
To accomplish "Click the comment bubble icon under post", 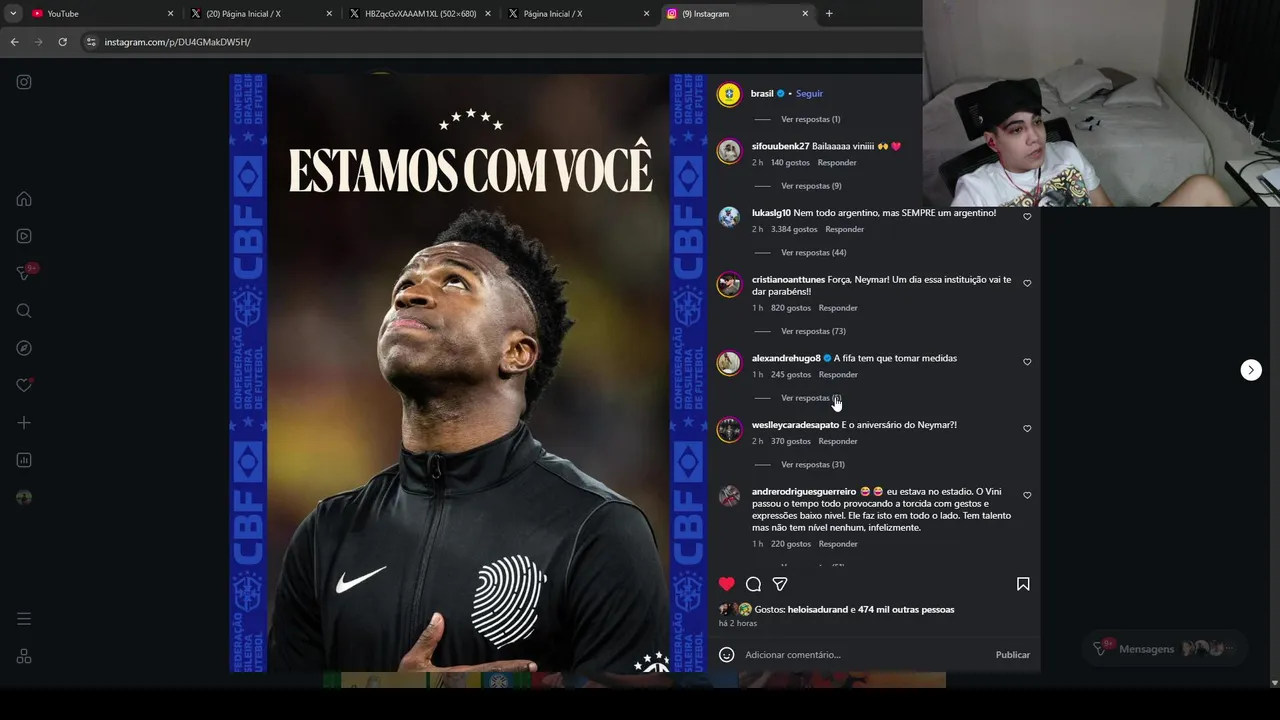I will pos(754,584).
